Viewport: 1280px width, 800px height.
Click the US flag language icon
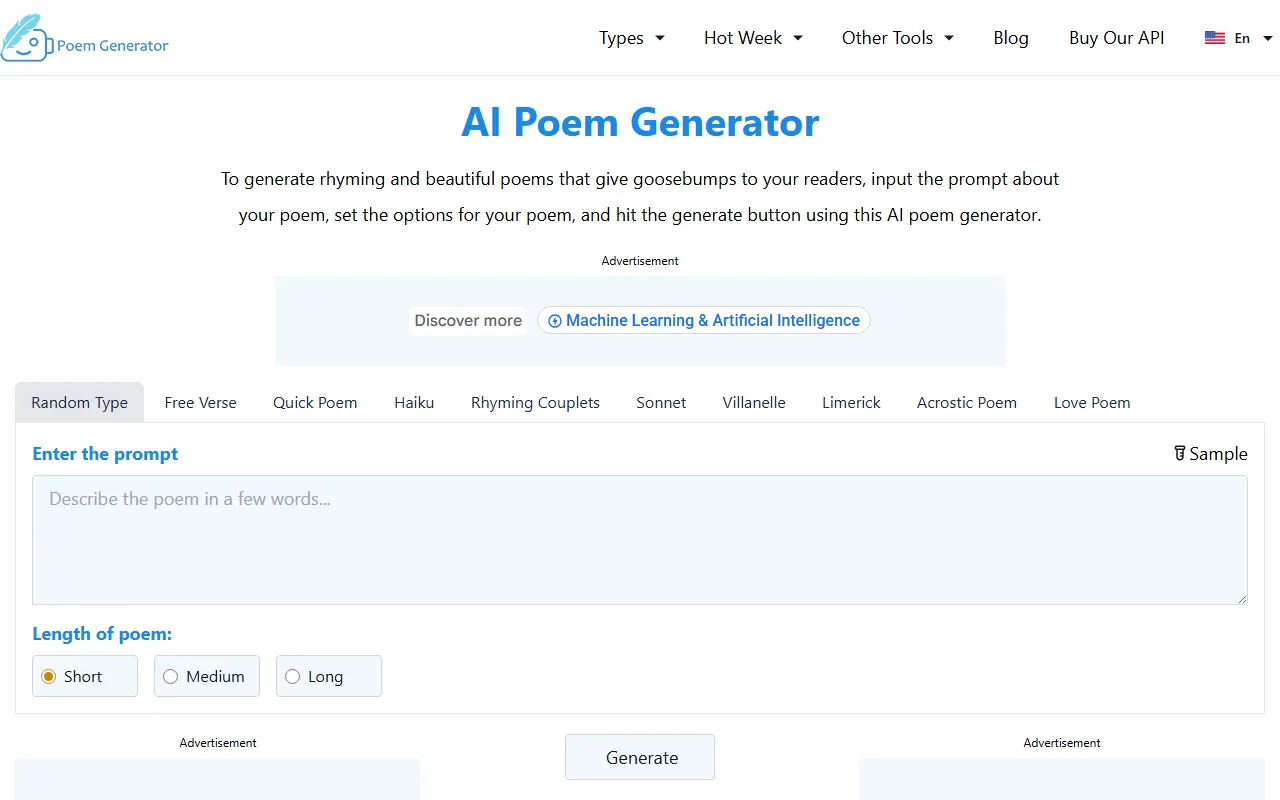point(1215,38)
